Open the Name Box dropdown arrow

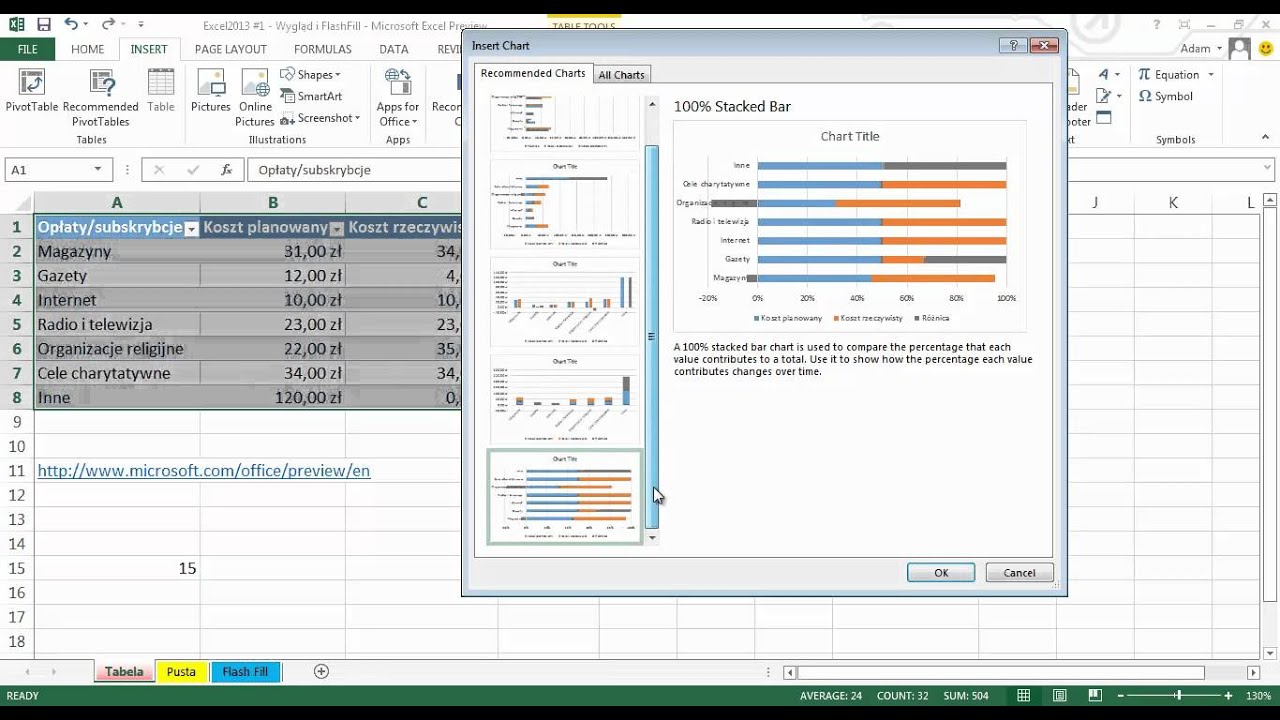(98, 170)
